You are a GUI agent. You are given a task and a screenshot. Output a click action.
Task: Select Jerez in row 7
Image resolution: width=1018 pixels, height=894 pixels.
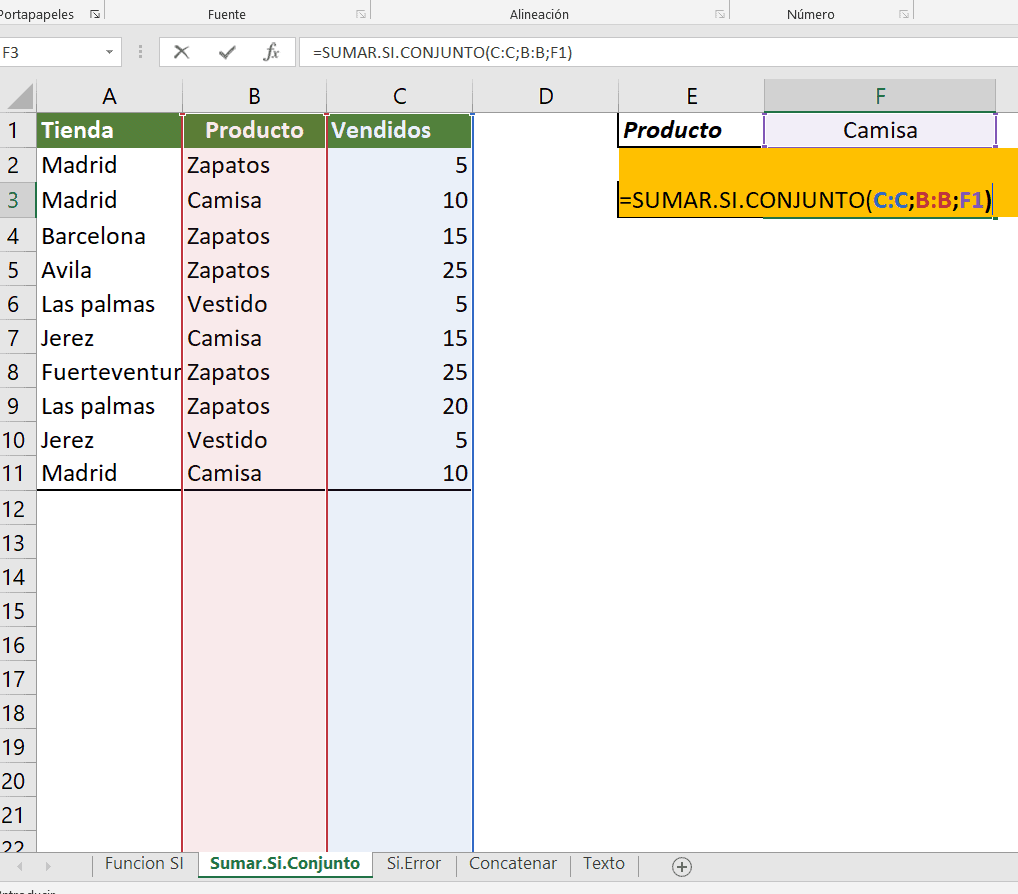[x=109, y=338]
